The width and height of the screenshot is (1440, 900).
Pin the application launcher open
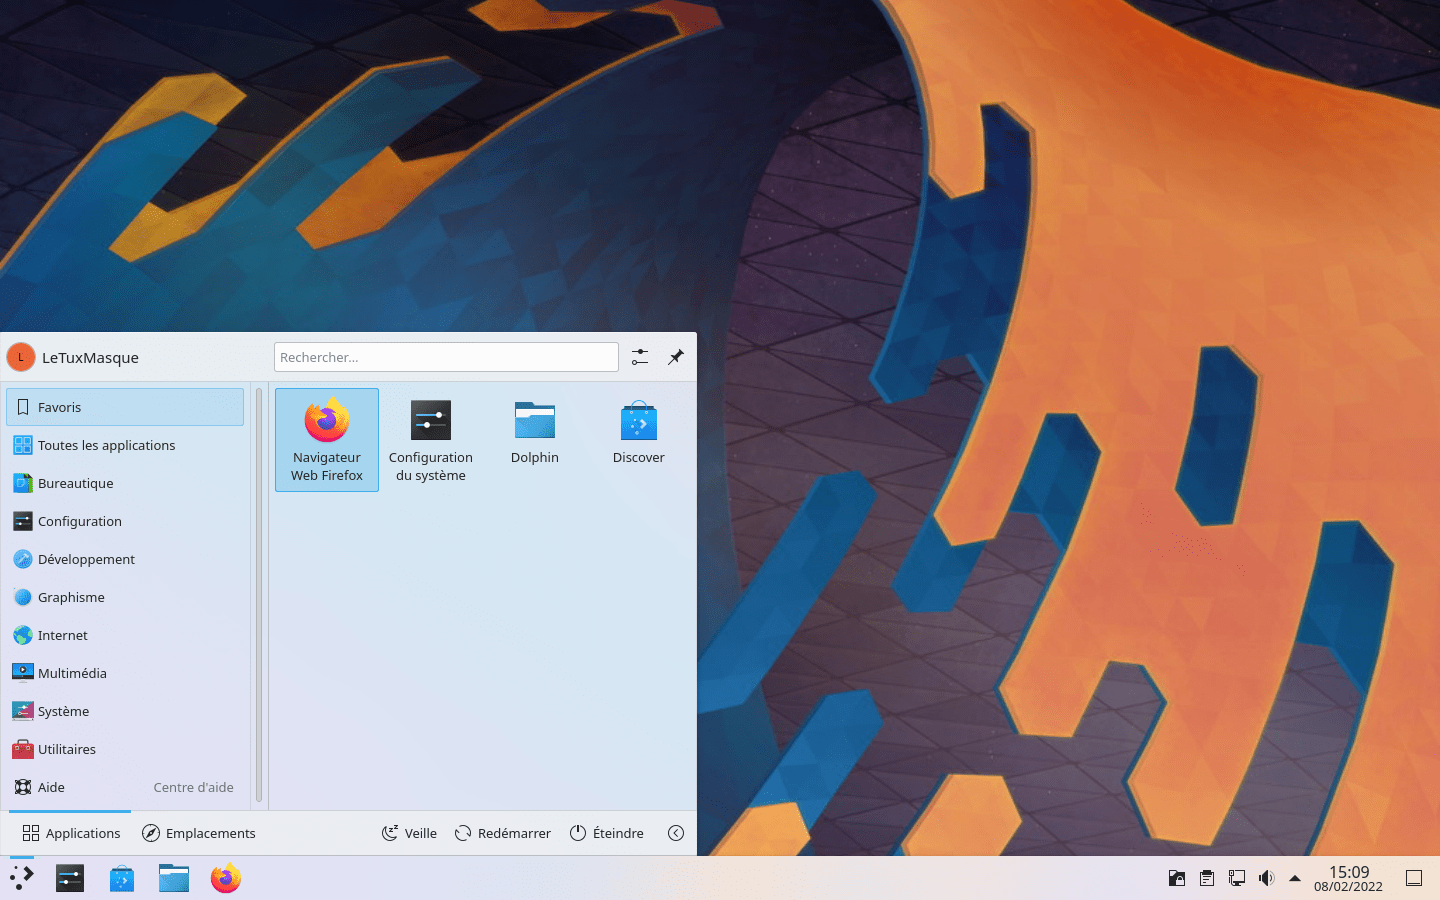[x=676, y=357]
